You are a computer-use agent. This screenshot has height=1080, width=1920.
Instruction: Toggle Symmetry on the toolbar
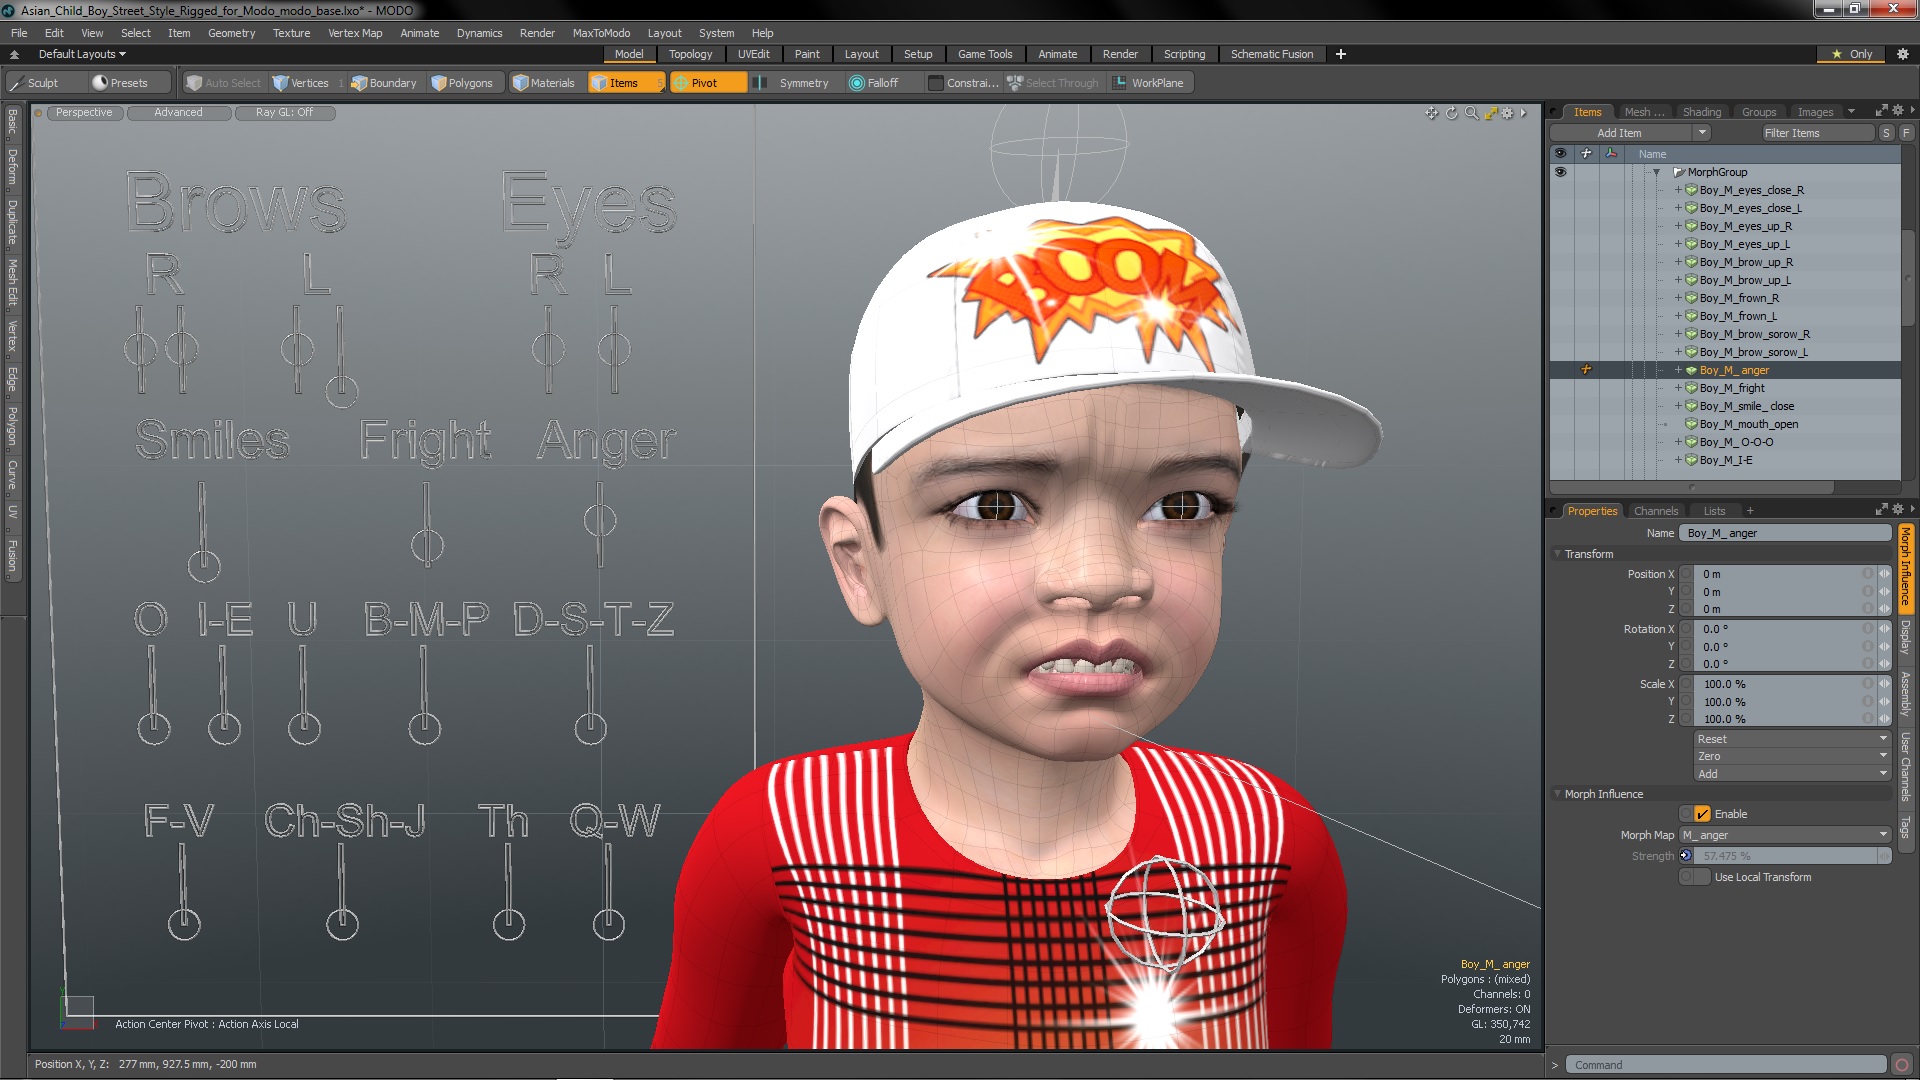(x=792, y=83)
